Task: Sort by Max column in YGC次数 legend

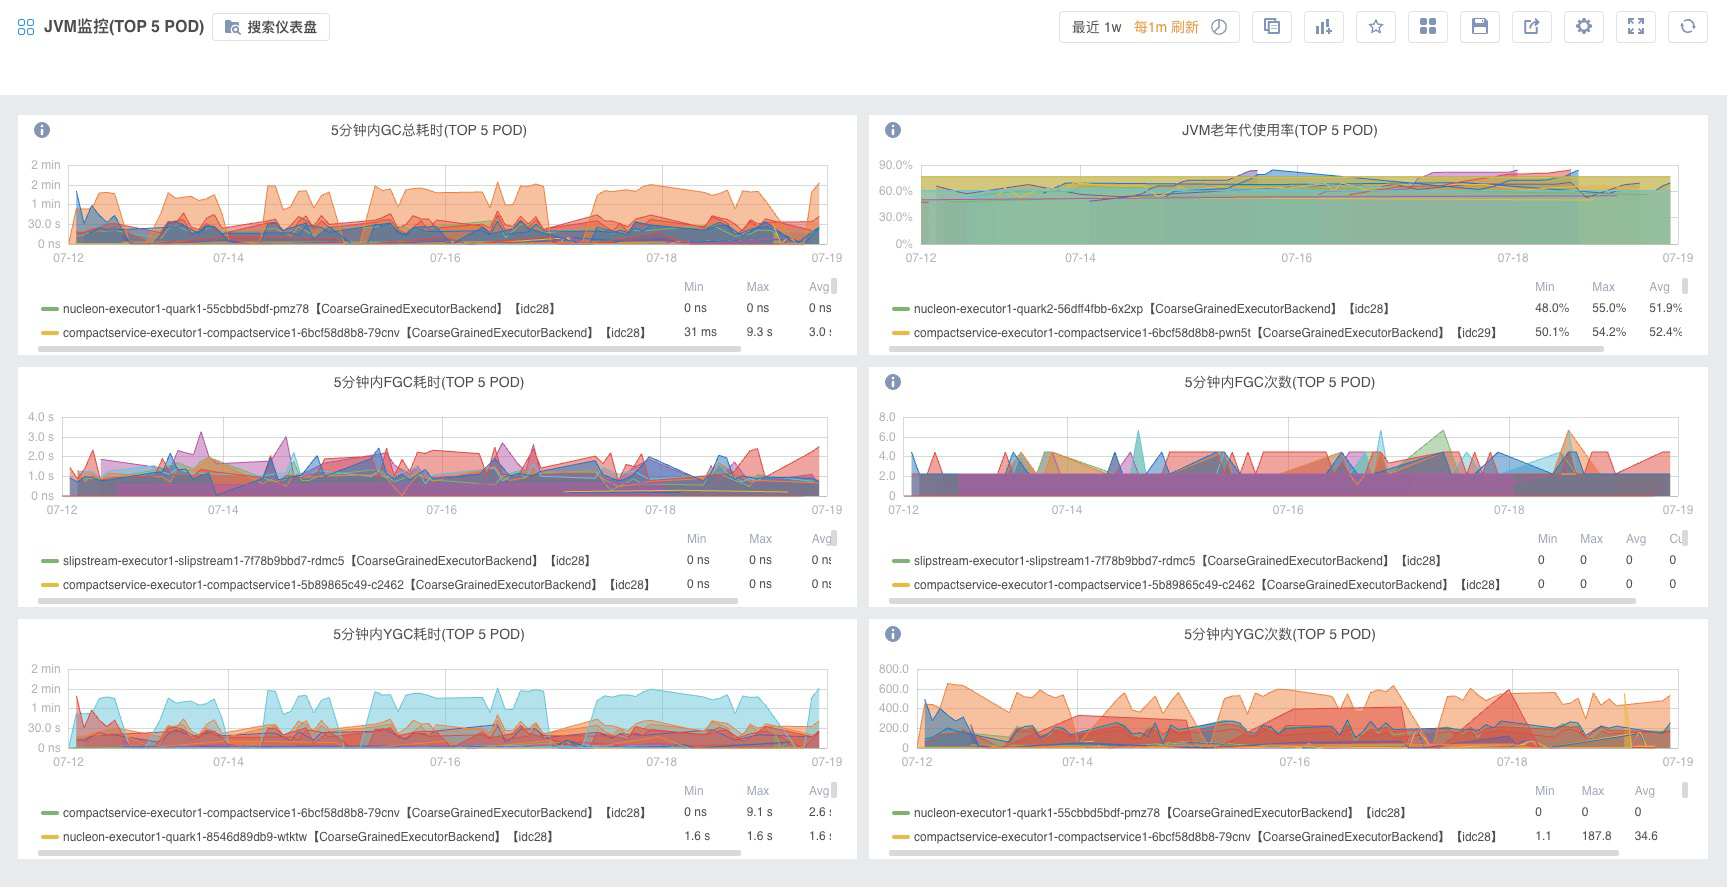Action: tap(1592, 791)
